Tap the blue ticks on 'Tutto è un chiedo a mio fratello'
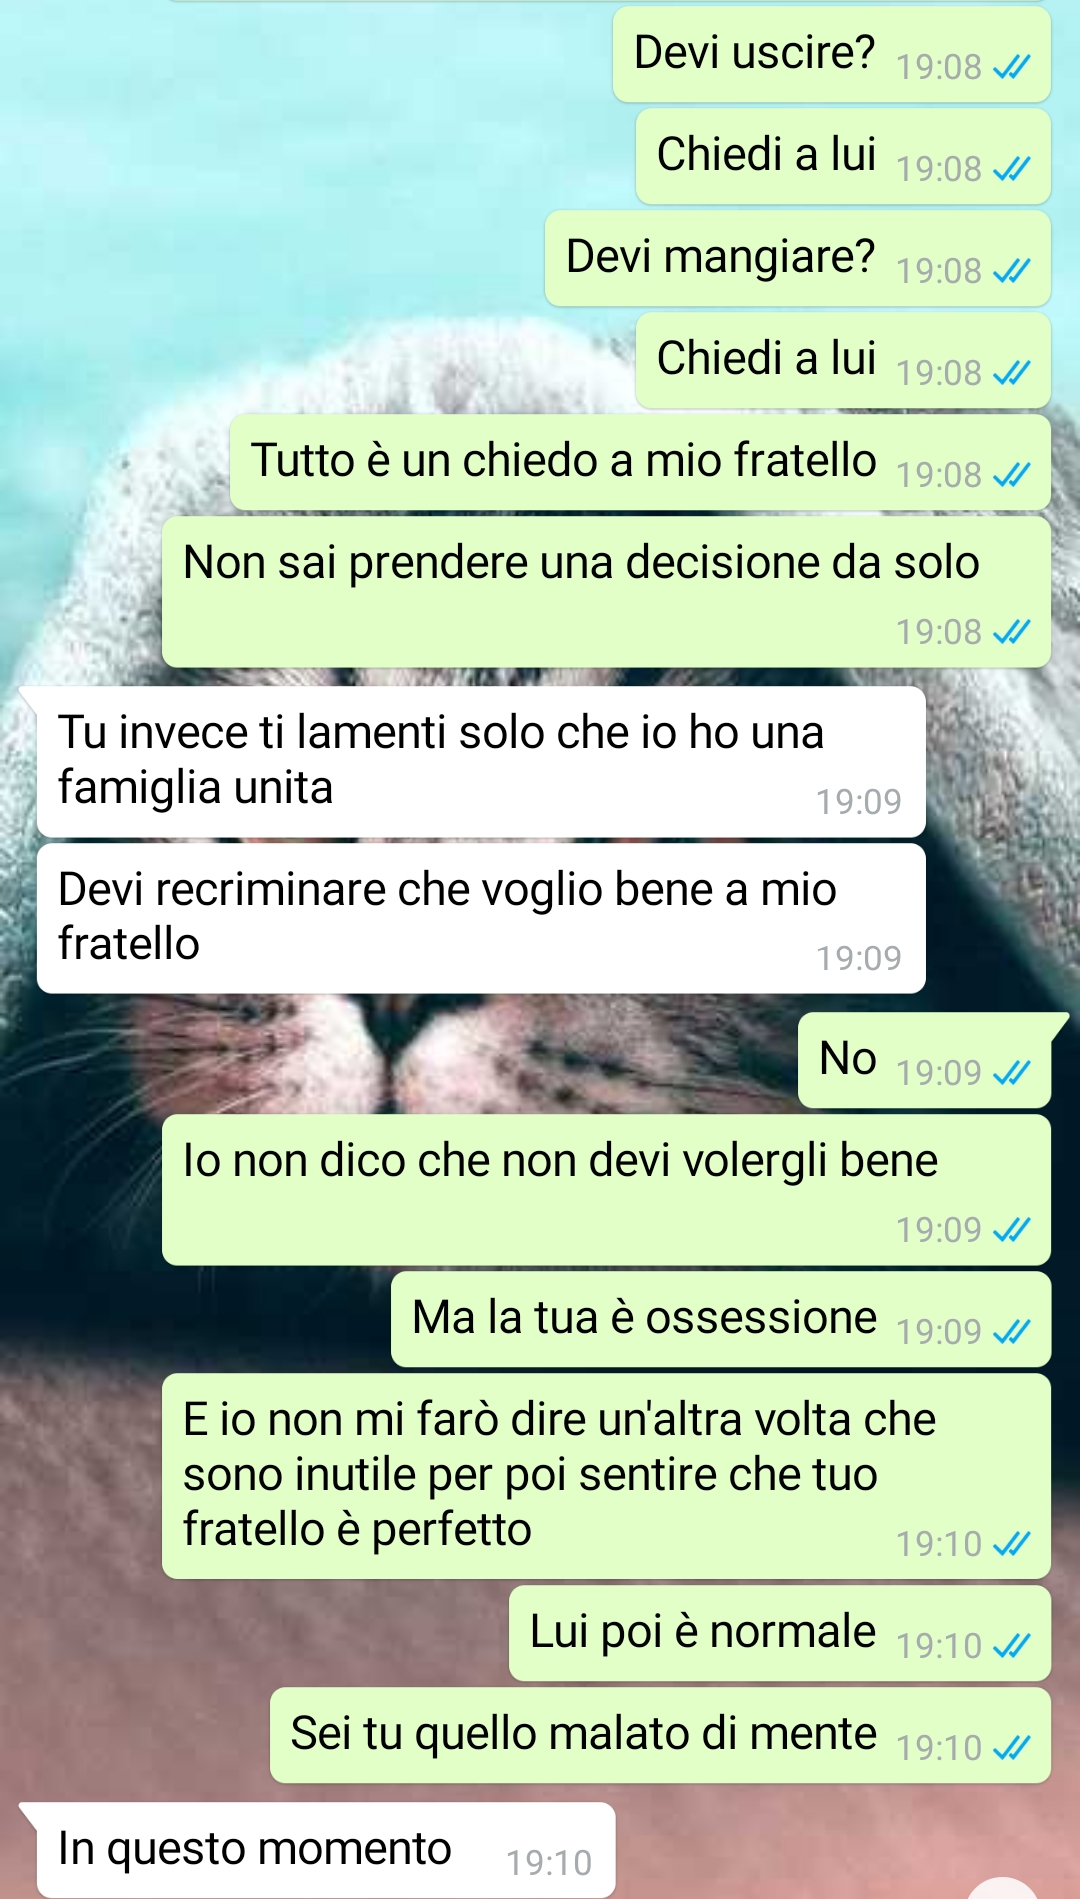This screenshot has width=1080, height=1899. pos(1011,475)
